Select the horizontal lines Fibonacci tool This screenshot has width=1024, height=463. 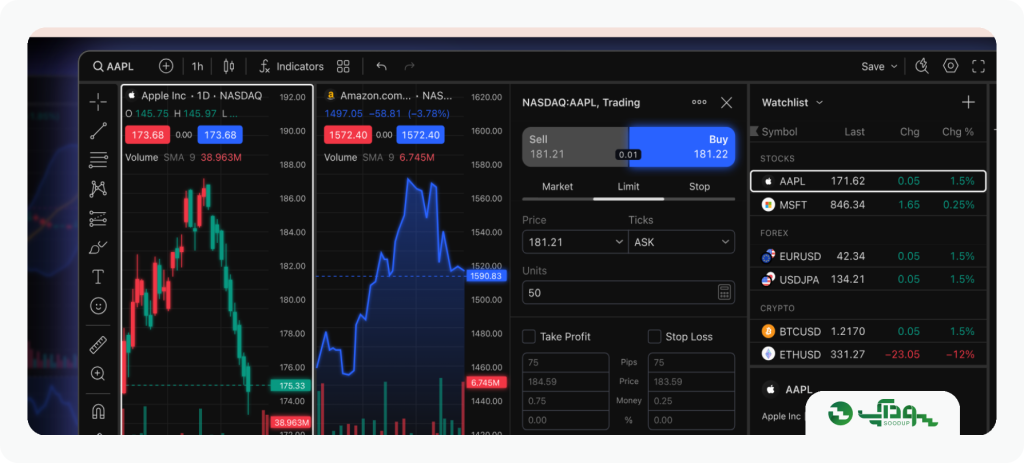click(98, 159)
